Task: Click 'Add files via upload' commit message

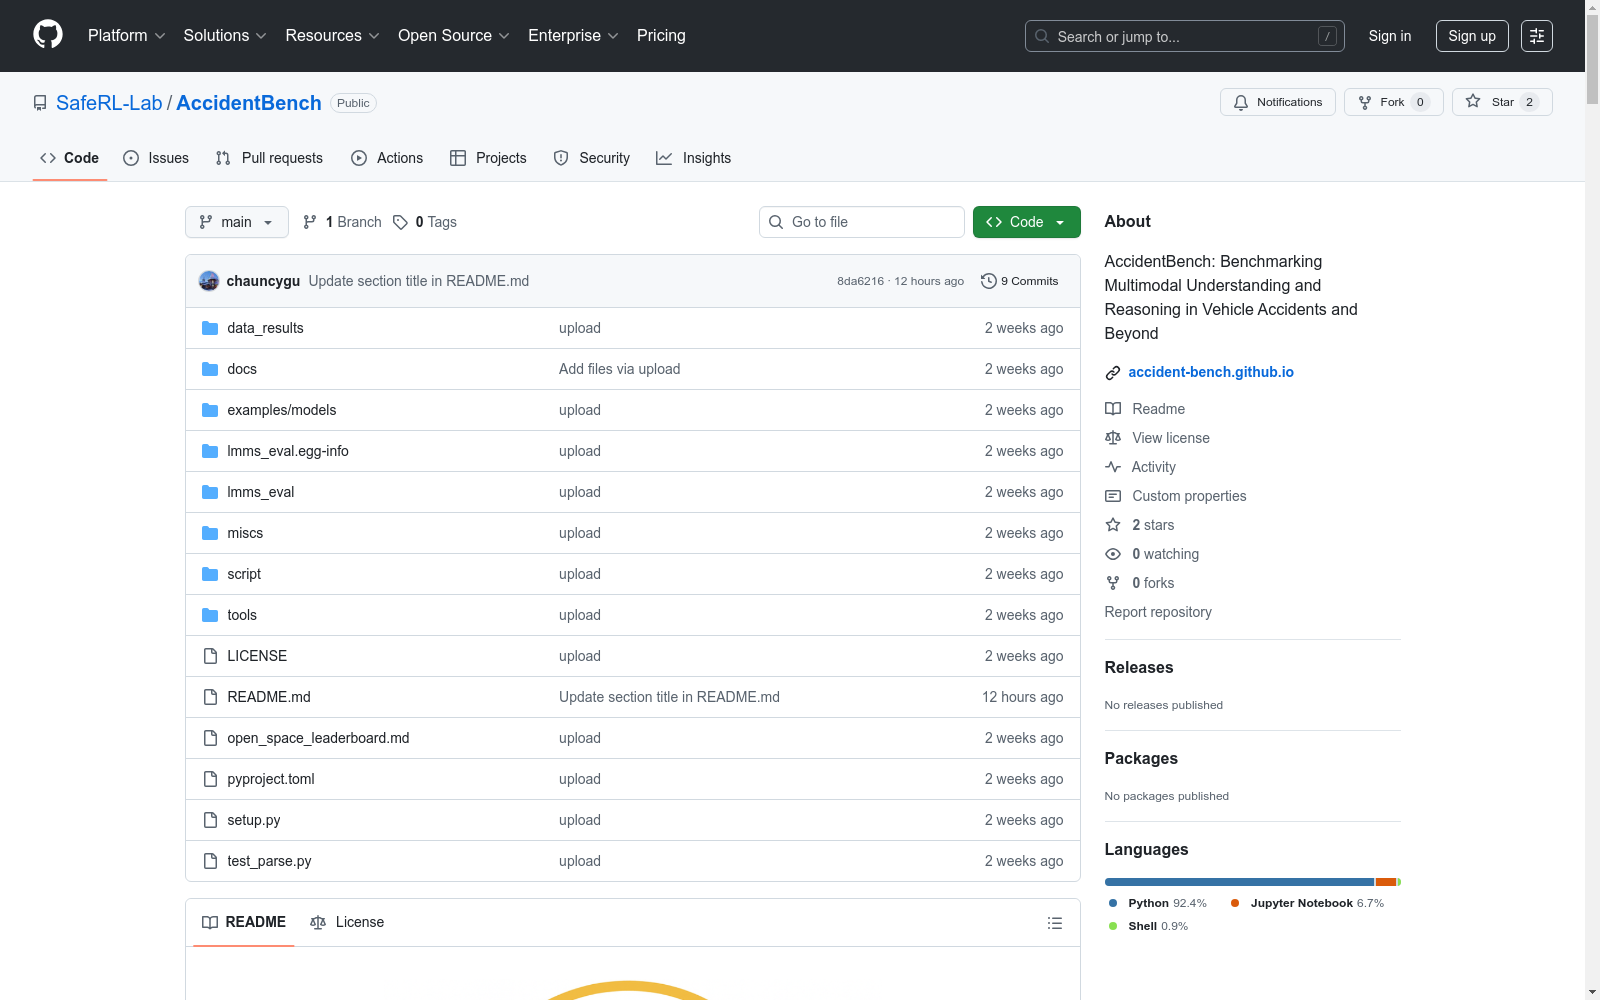Action: coord(620,369)
